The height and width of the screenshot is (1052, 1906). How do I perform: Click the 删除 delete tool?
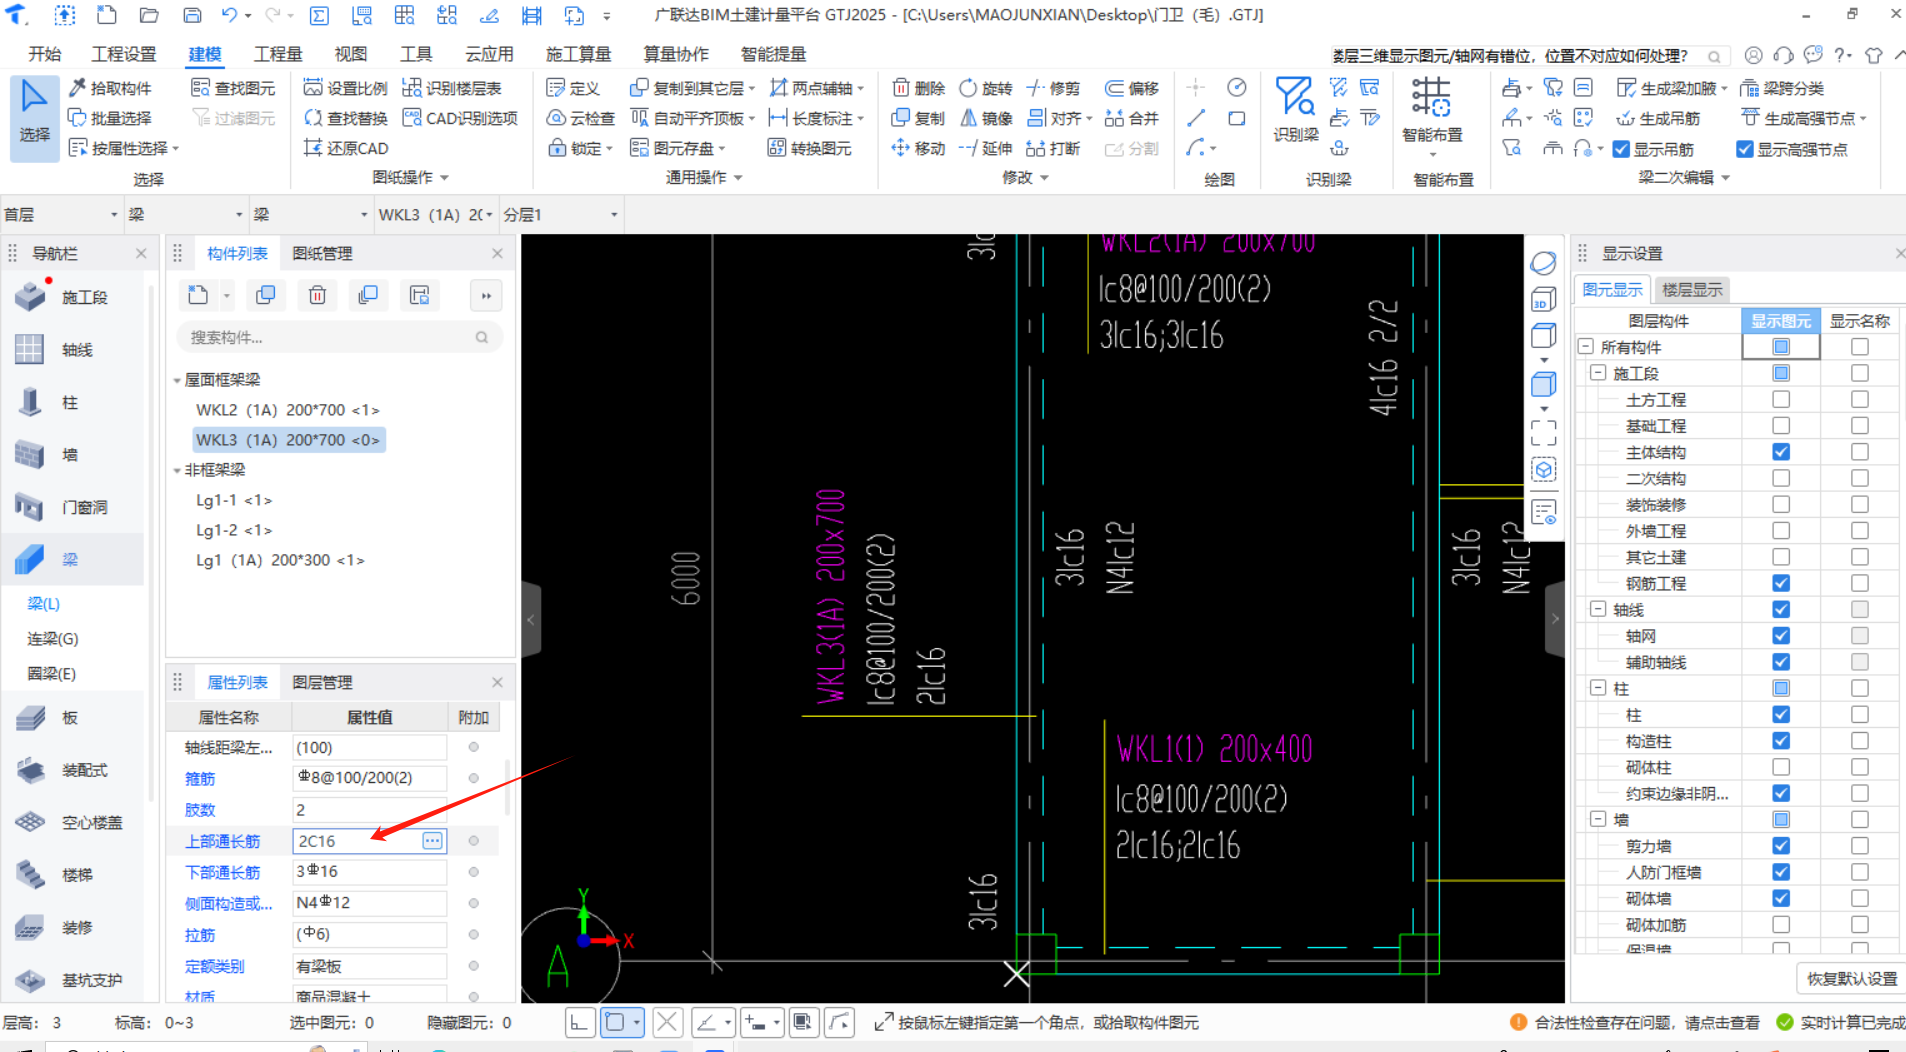918,88
